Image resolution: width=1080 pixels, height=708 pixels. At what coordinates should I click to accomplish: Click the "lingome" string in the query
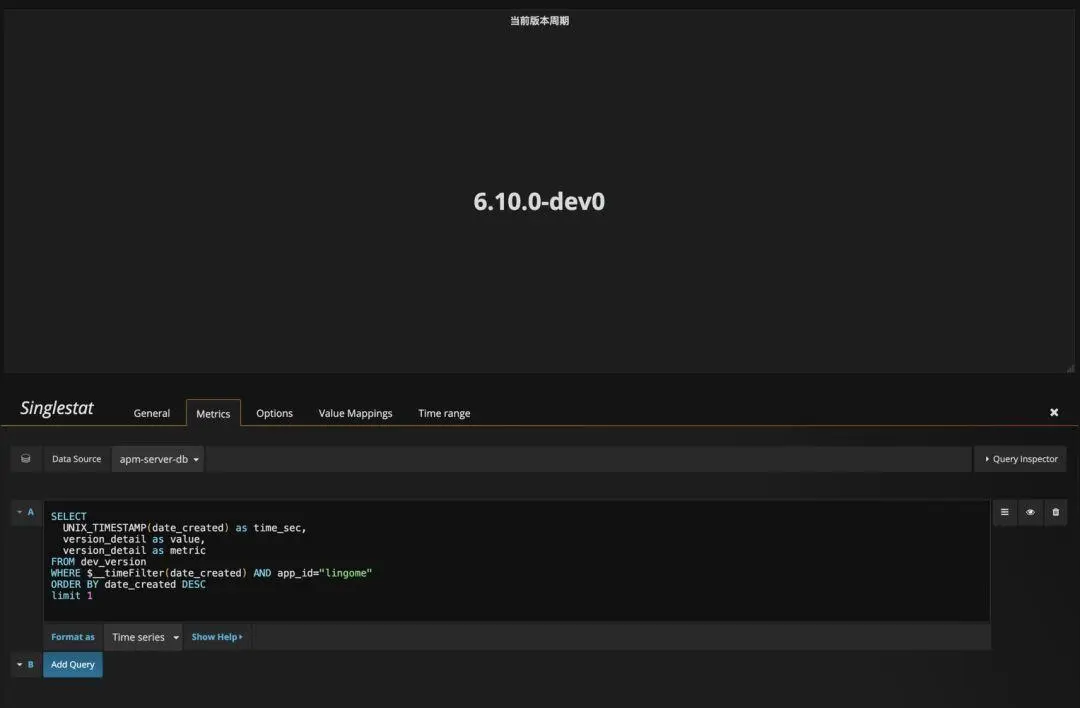[346, 573]
